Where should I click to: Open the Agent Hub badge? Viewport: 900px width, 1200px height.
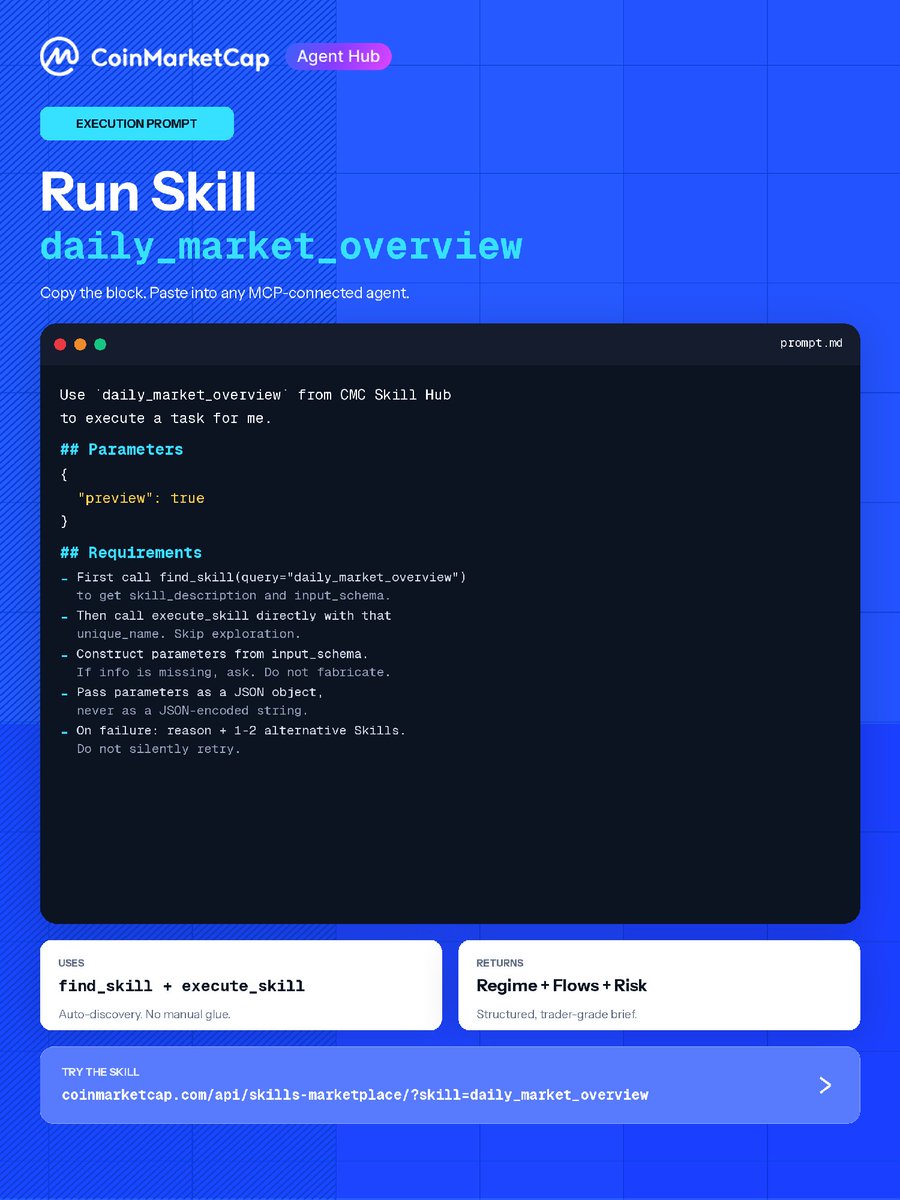[x=338, y=57]
